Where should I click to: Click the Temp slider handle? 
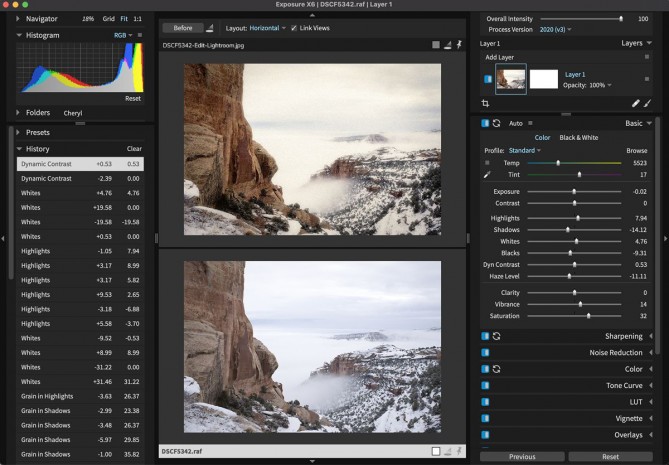(558, 163)
